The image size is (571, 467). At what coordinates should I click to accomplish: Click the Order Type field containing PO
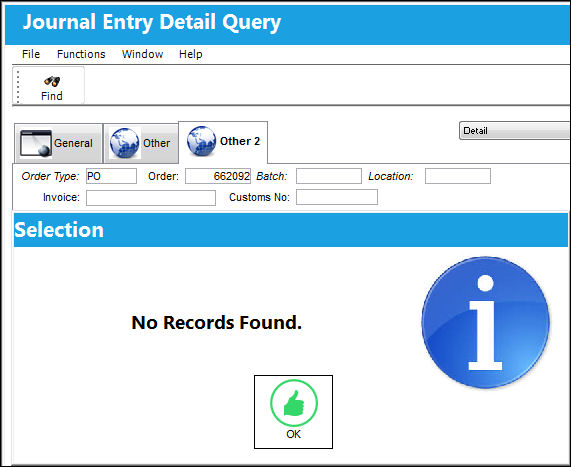coord(111,176)
